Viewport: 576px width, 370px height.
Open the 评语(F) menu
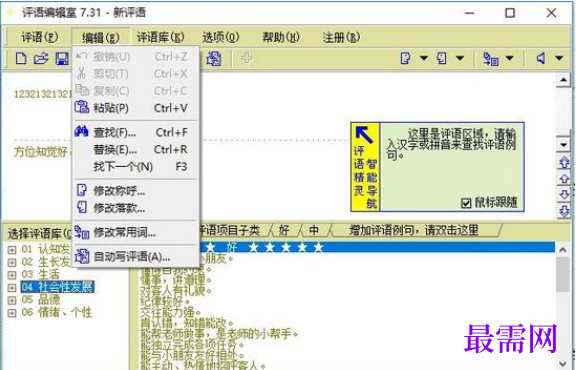point(40,37)
